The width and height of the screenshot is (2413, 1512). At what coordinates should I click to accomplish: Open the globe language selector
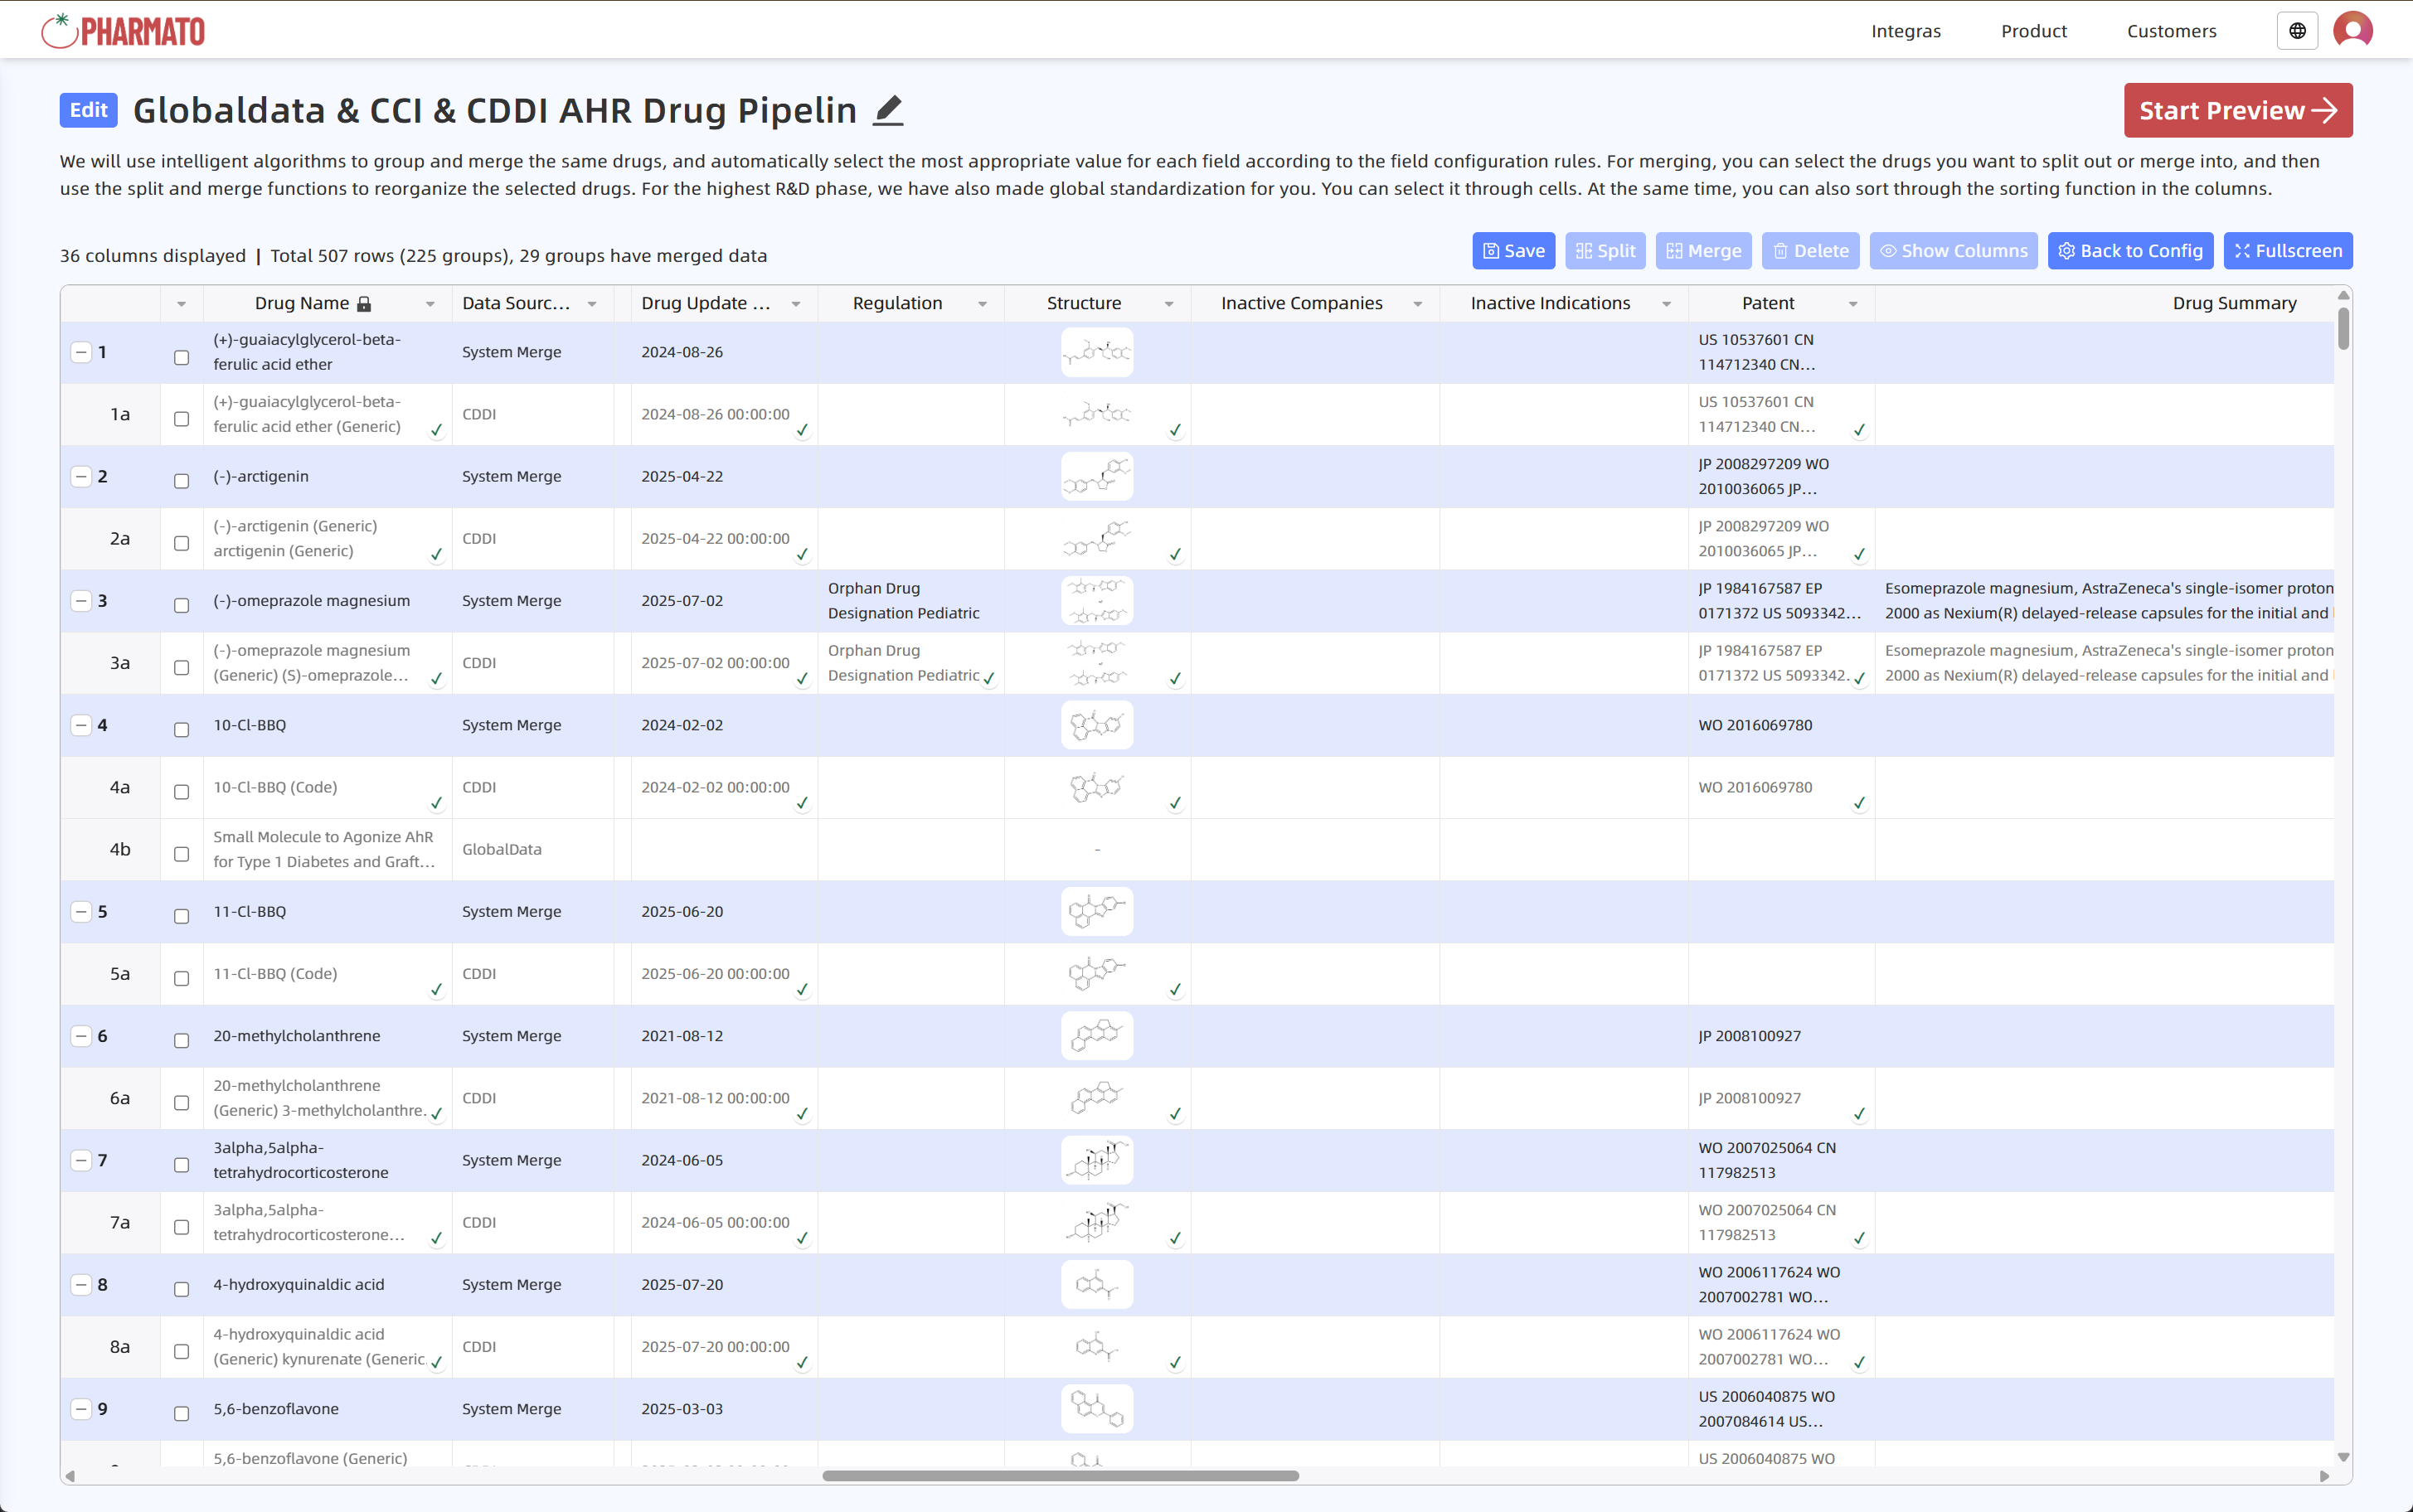point(2297,31)
